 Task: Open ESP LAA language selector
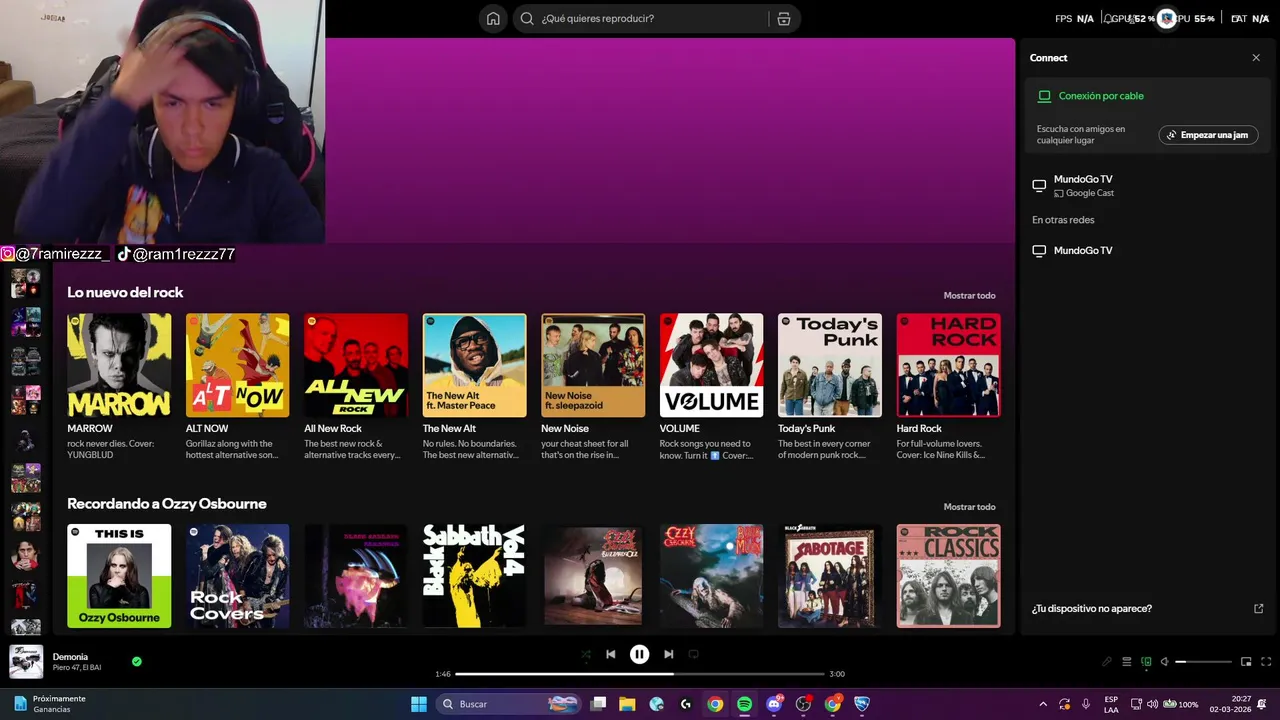point(1111,704)
